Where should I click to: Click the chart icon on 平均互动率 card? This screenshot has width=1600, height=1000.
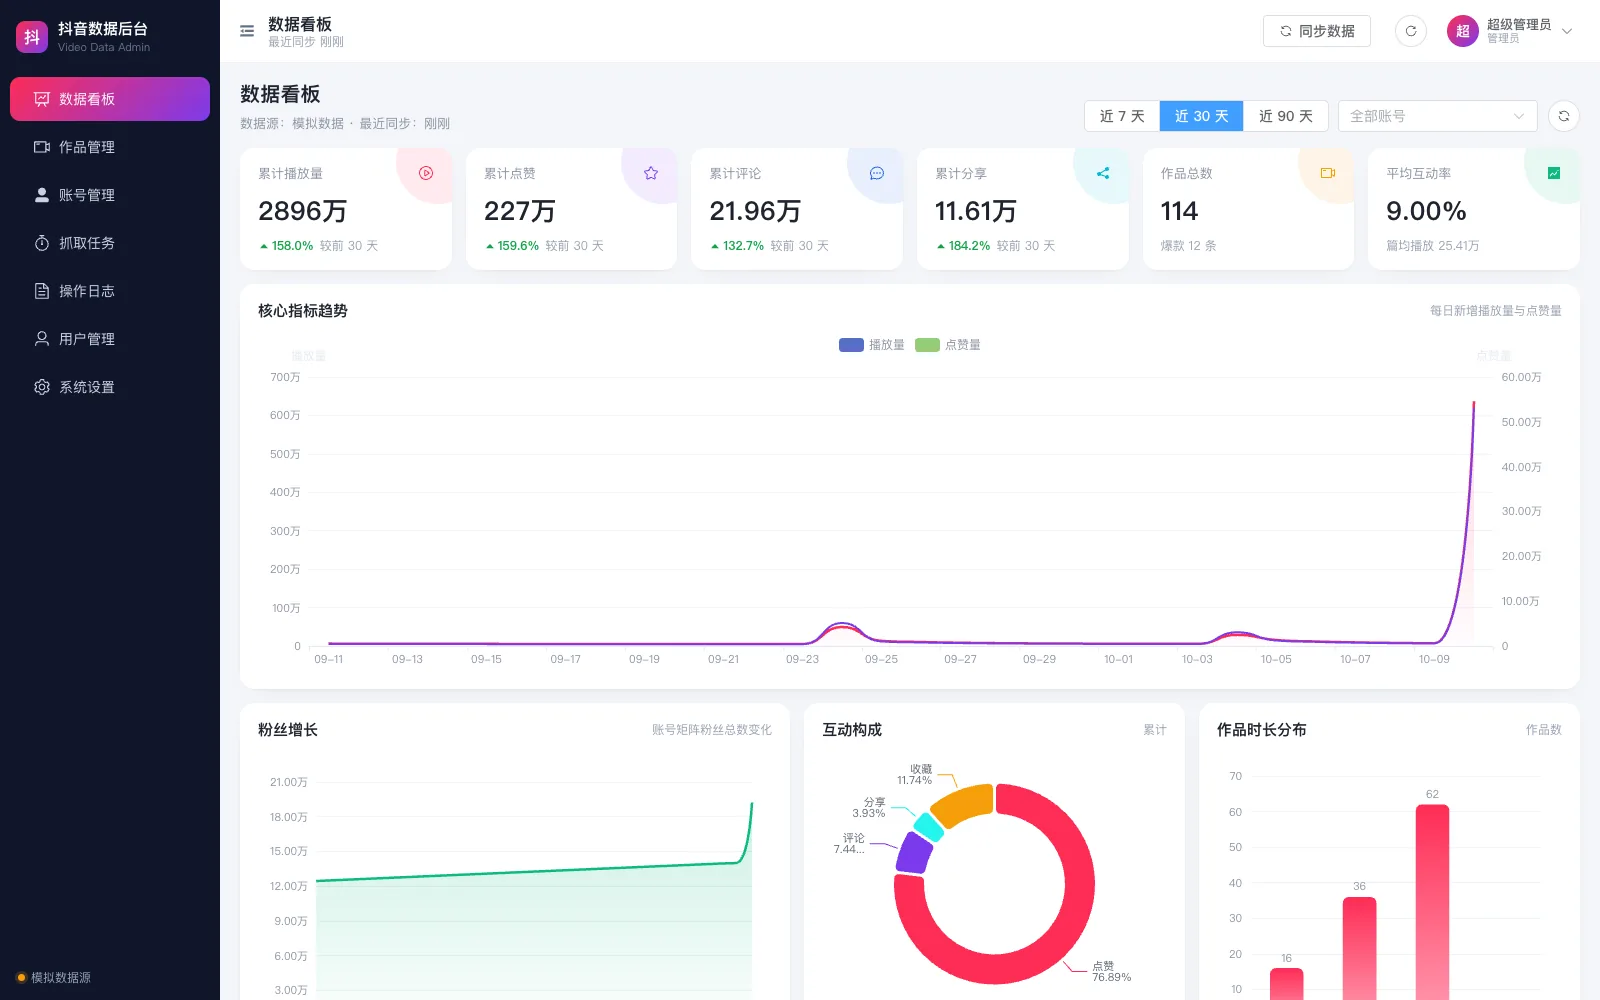coord(1554,173)
